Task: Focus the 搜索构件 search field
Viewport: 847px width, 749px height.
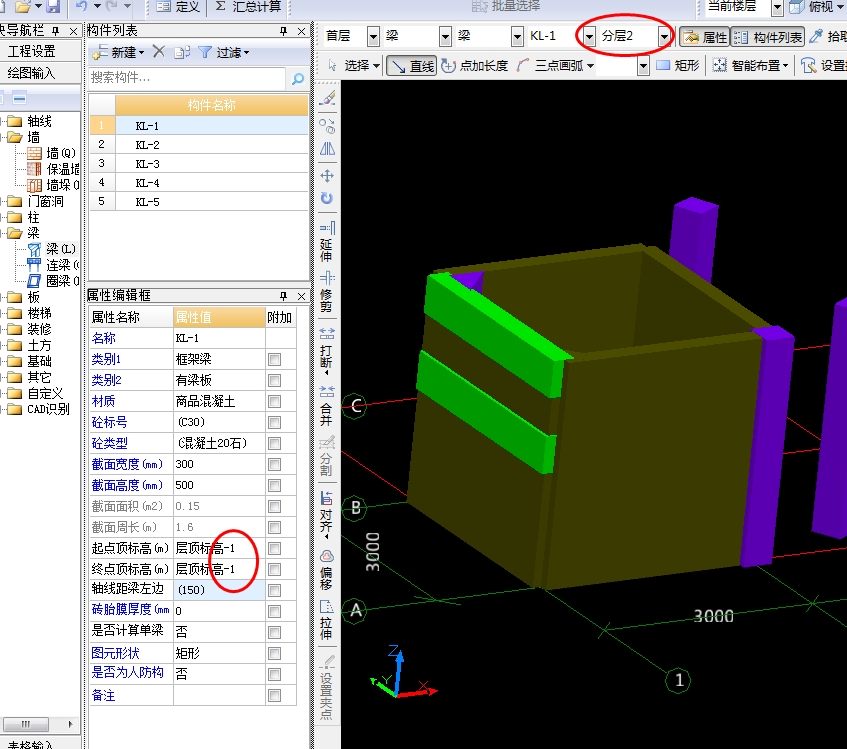Action: point(187,78)
